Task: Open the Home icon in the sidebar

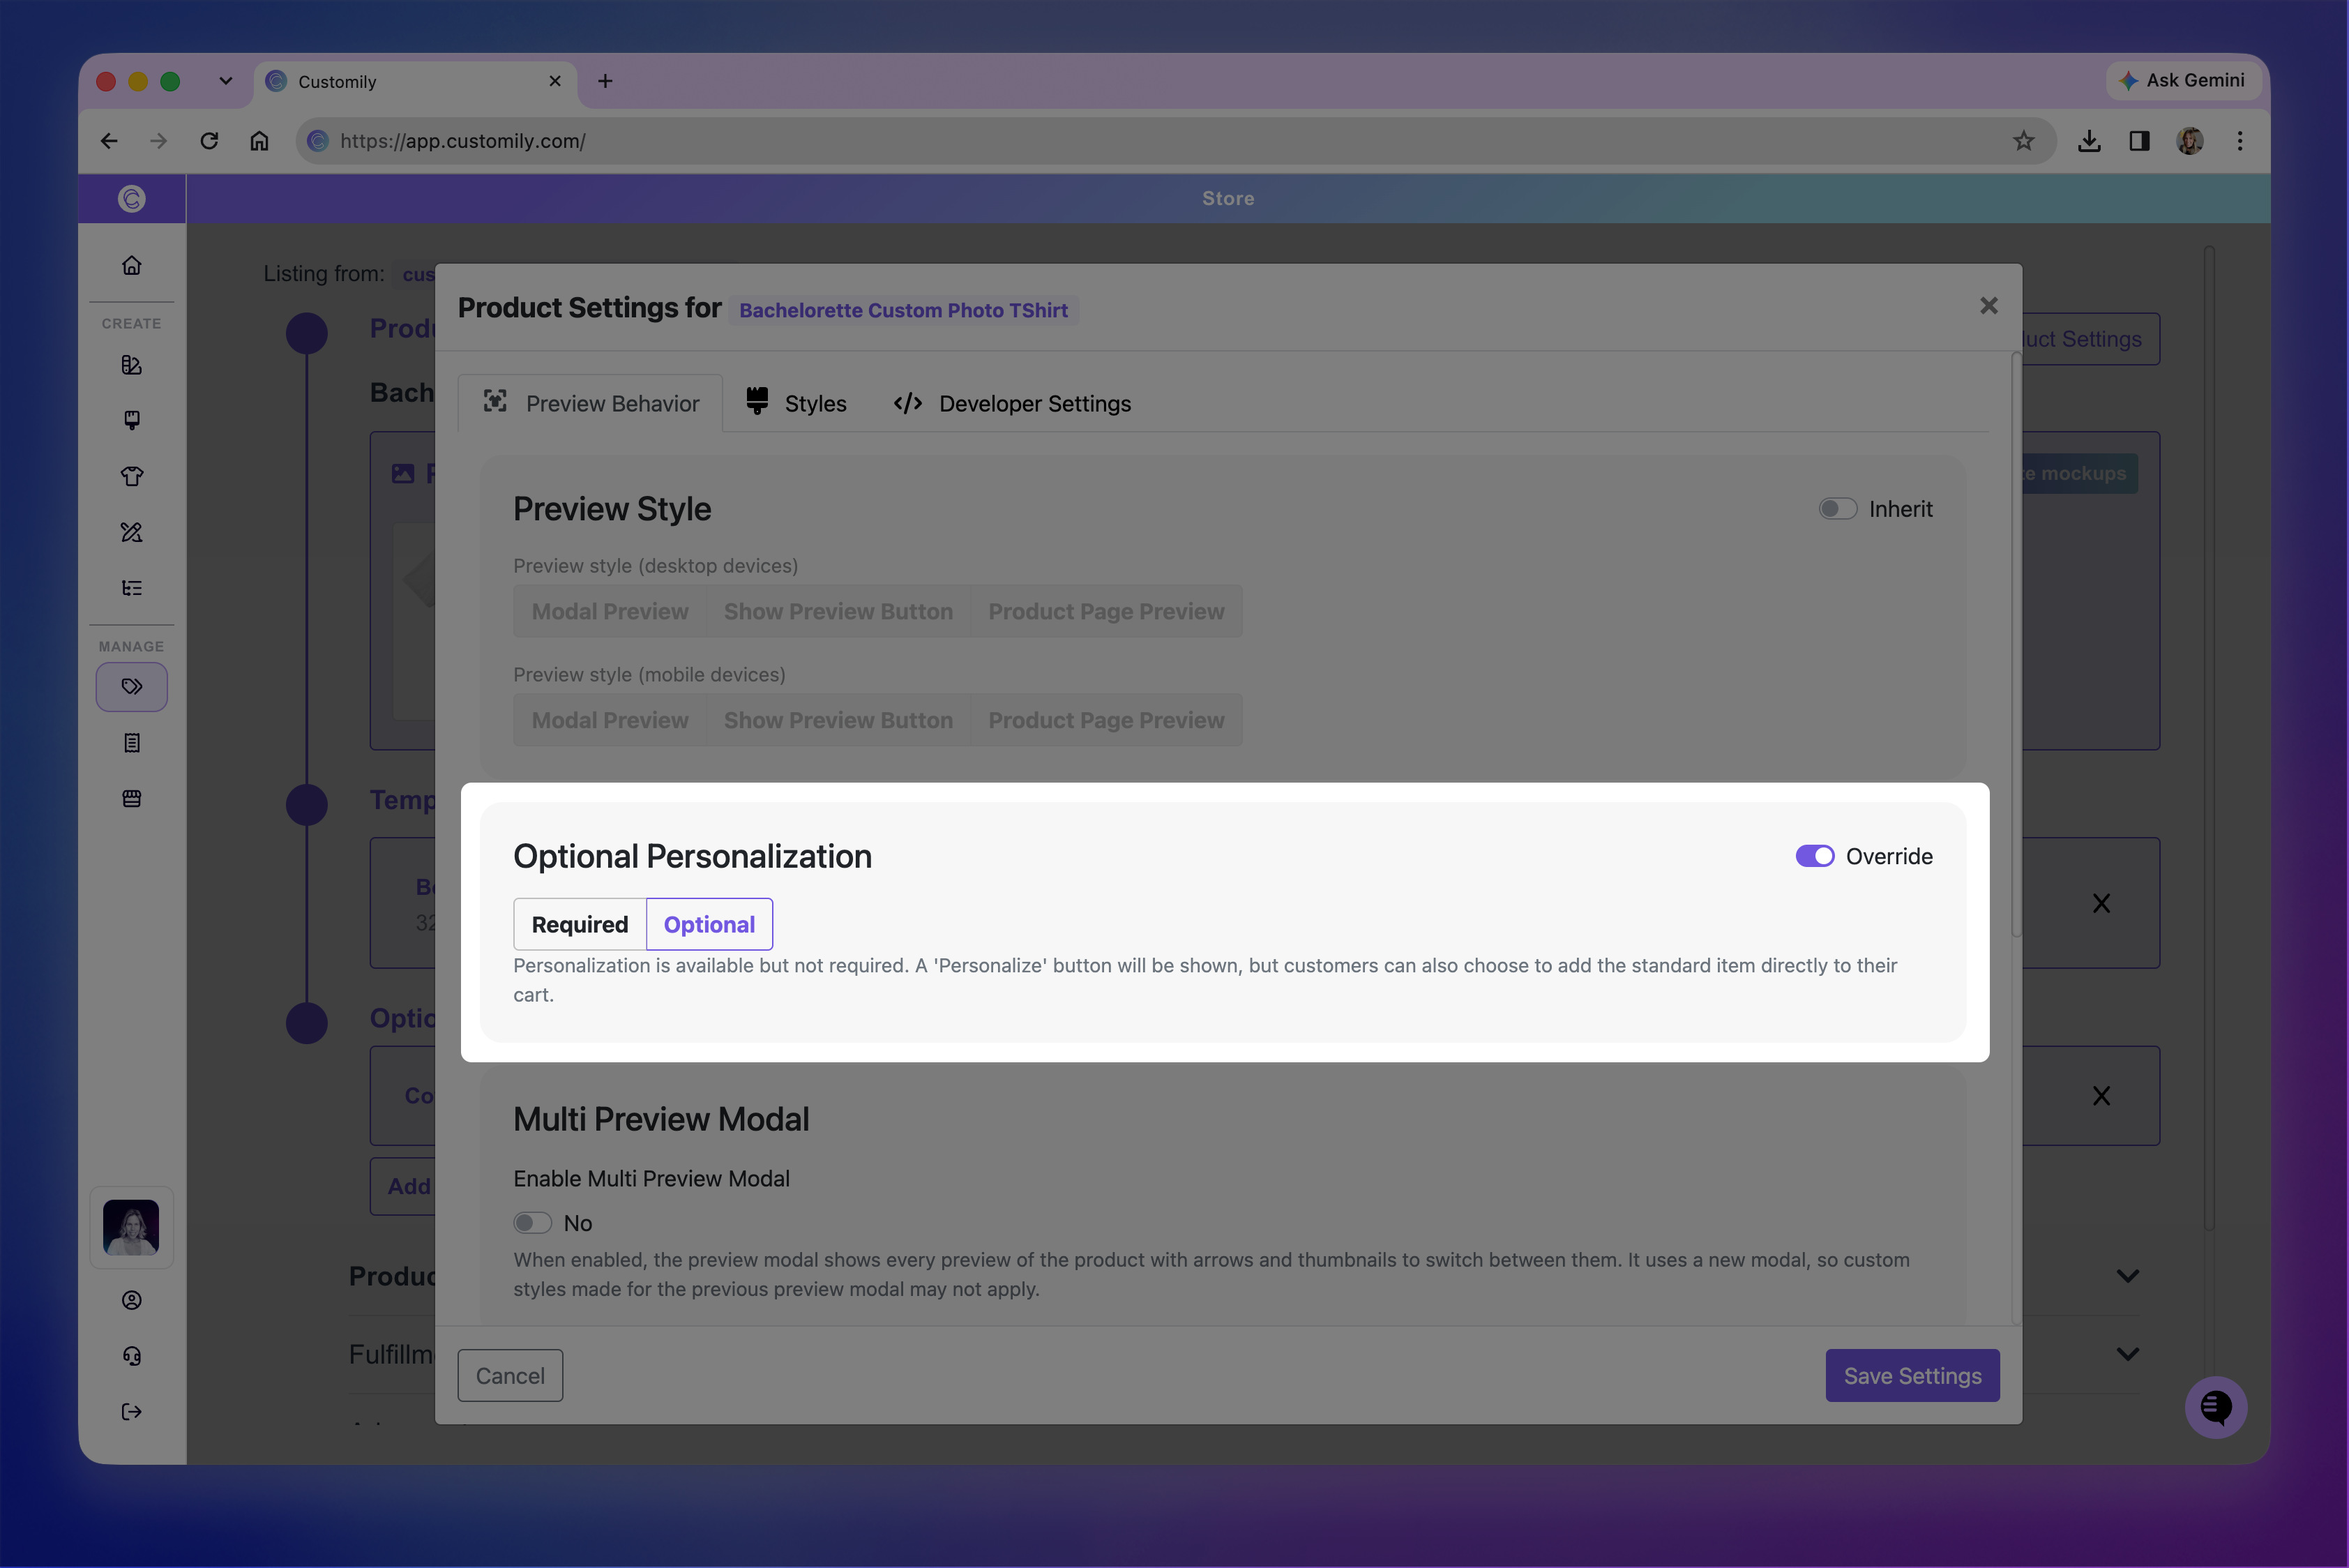Action: [x=131, y=265]
